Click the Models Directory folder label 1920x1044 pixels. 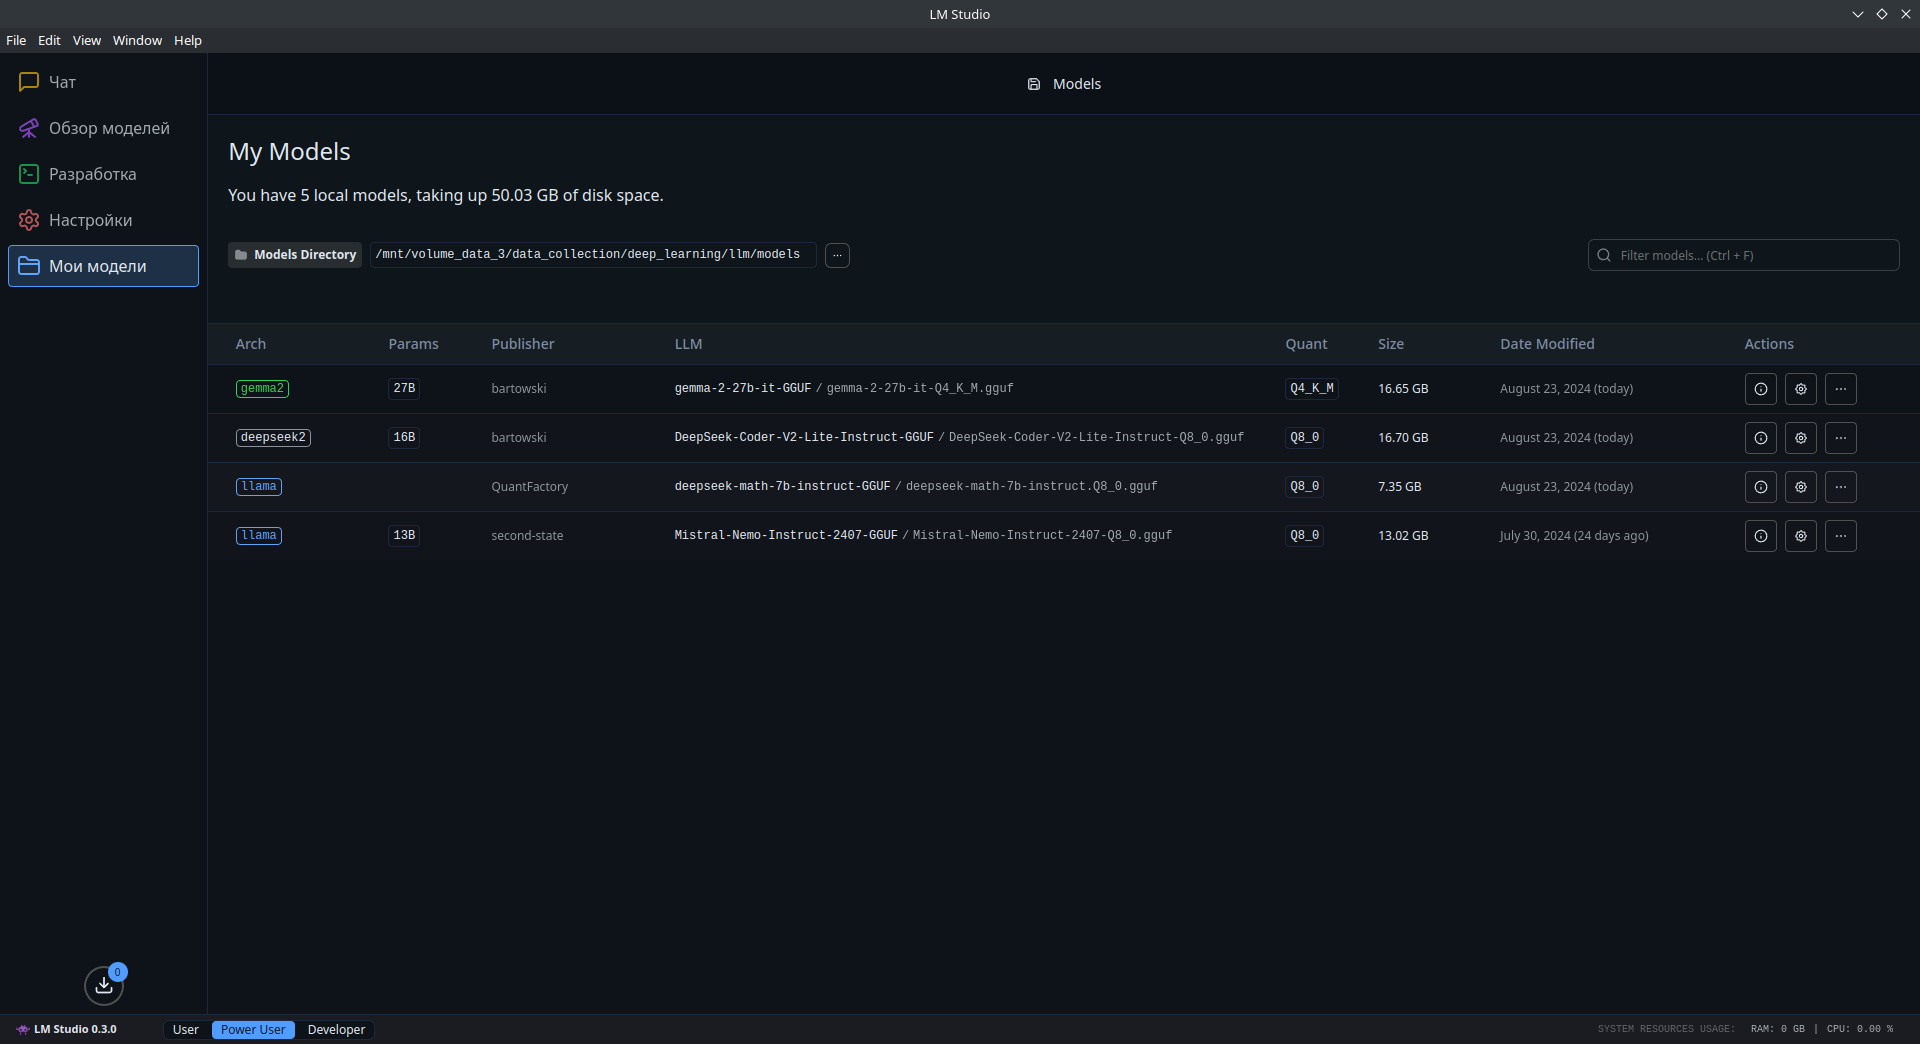pos(295,255)
